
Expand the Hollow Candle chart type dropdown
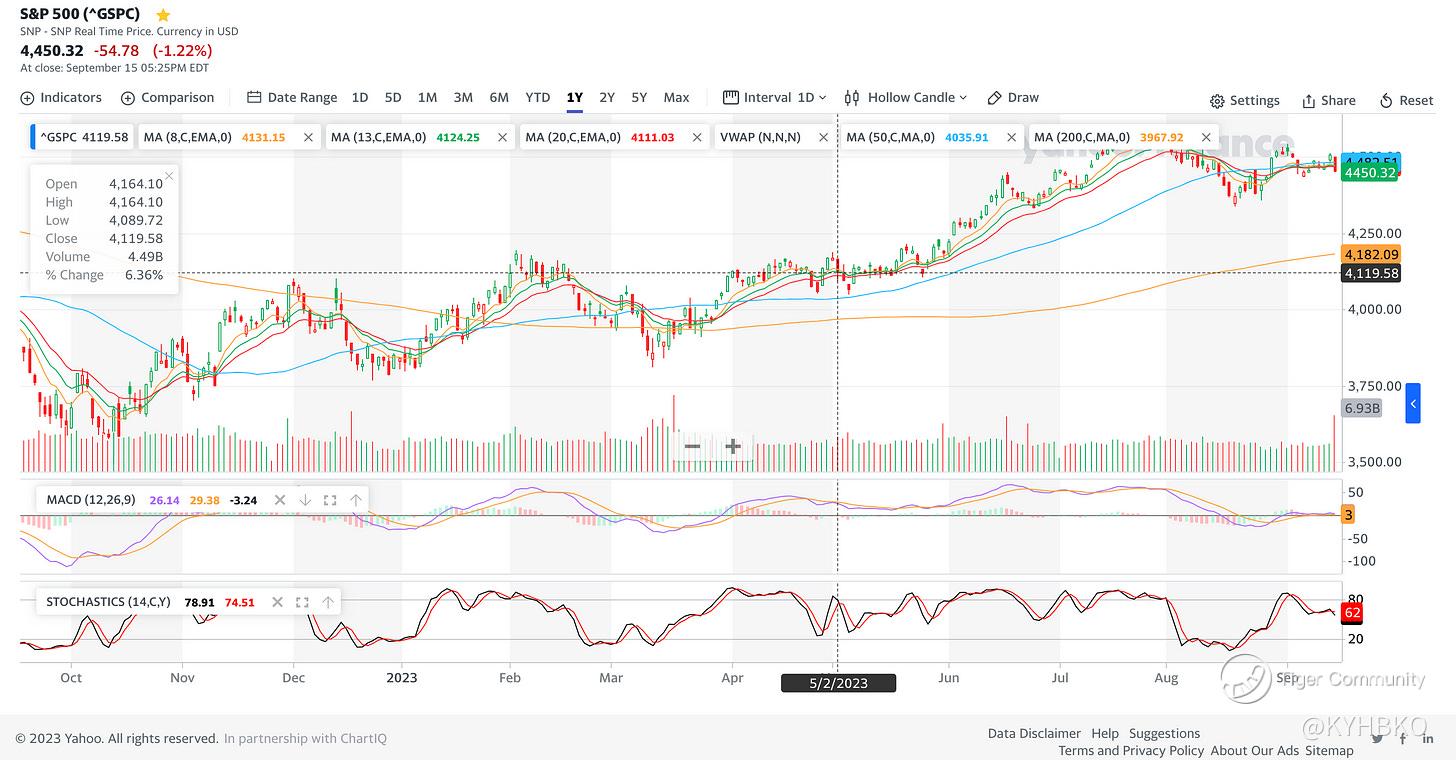(906, 98)
